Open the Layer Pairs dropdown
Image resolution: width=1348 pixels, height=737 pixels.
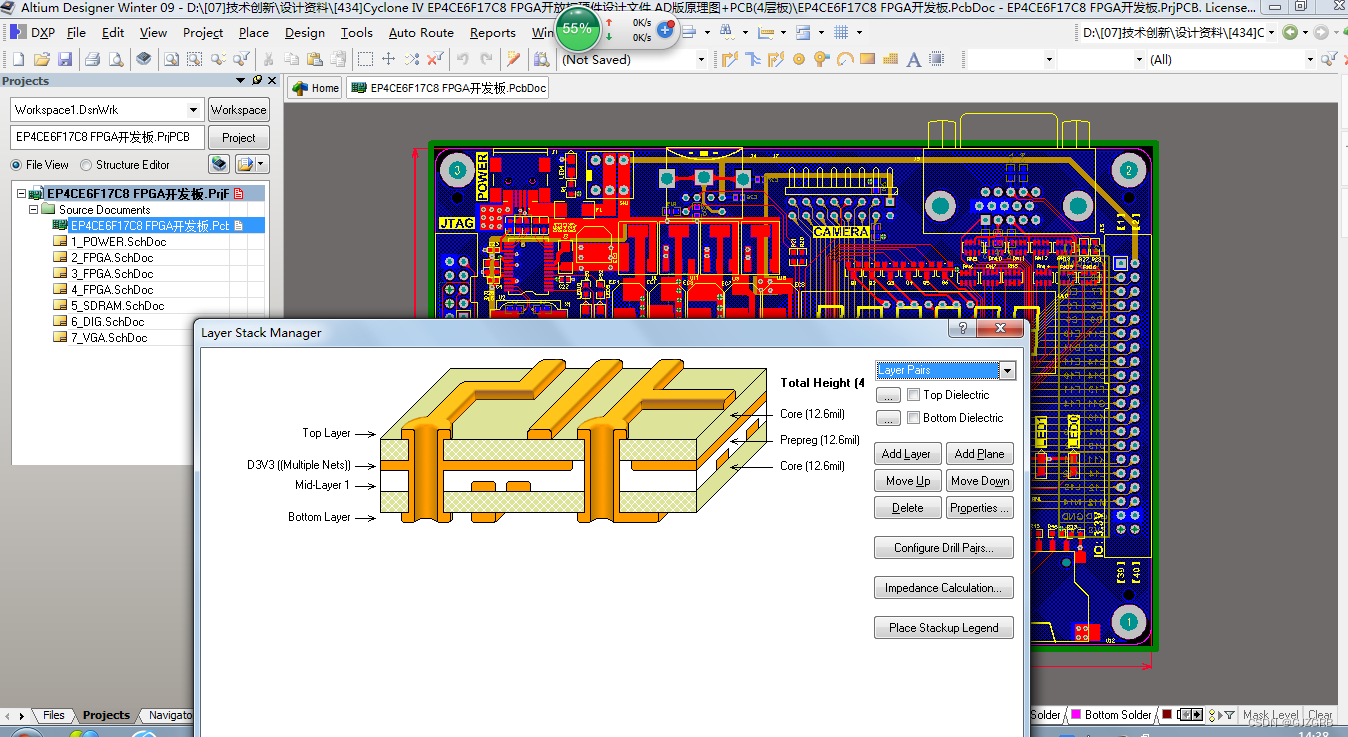coord(1008,371)
